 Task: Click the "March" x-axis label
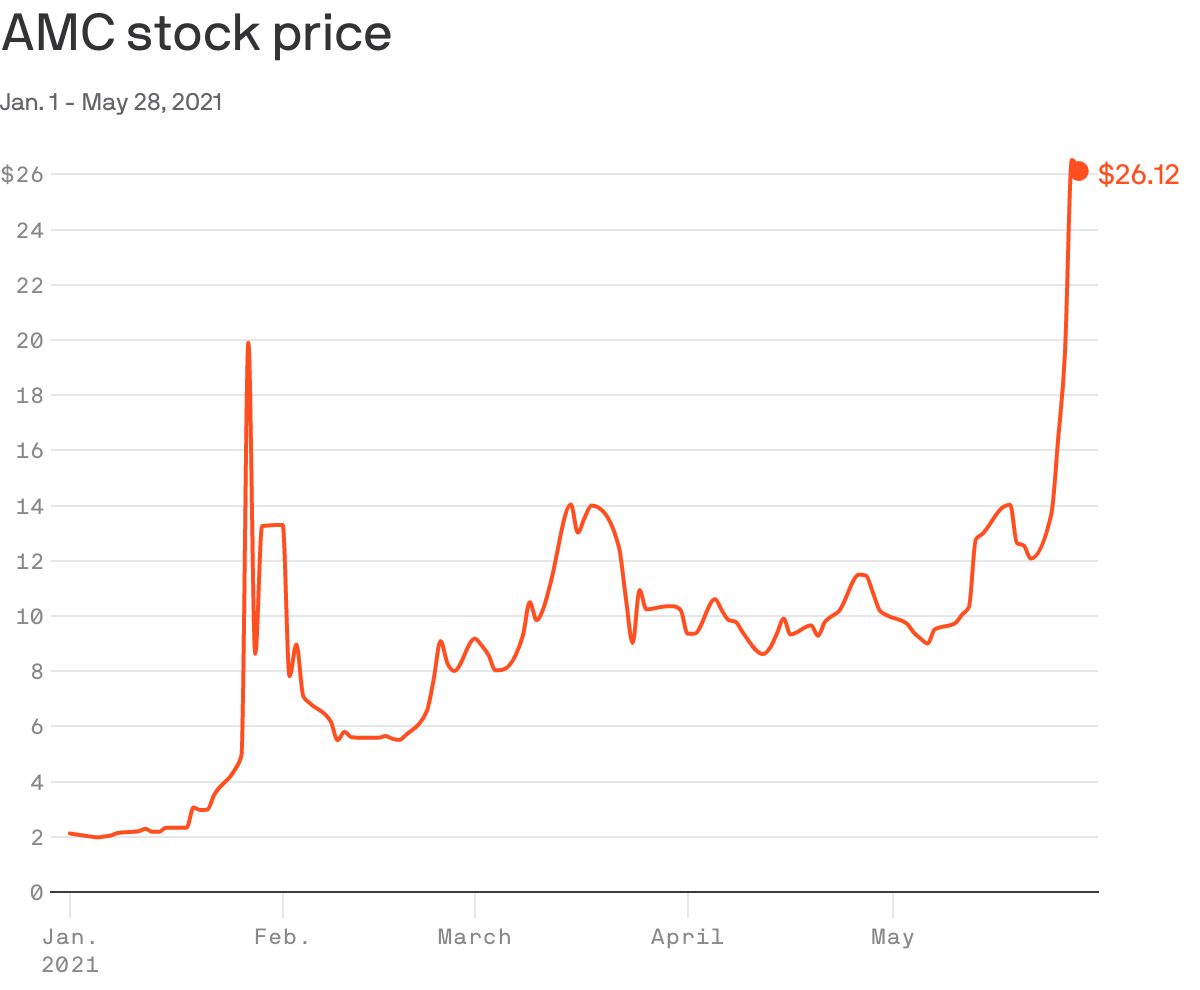[475, 937]
